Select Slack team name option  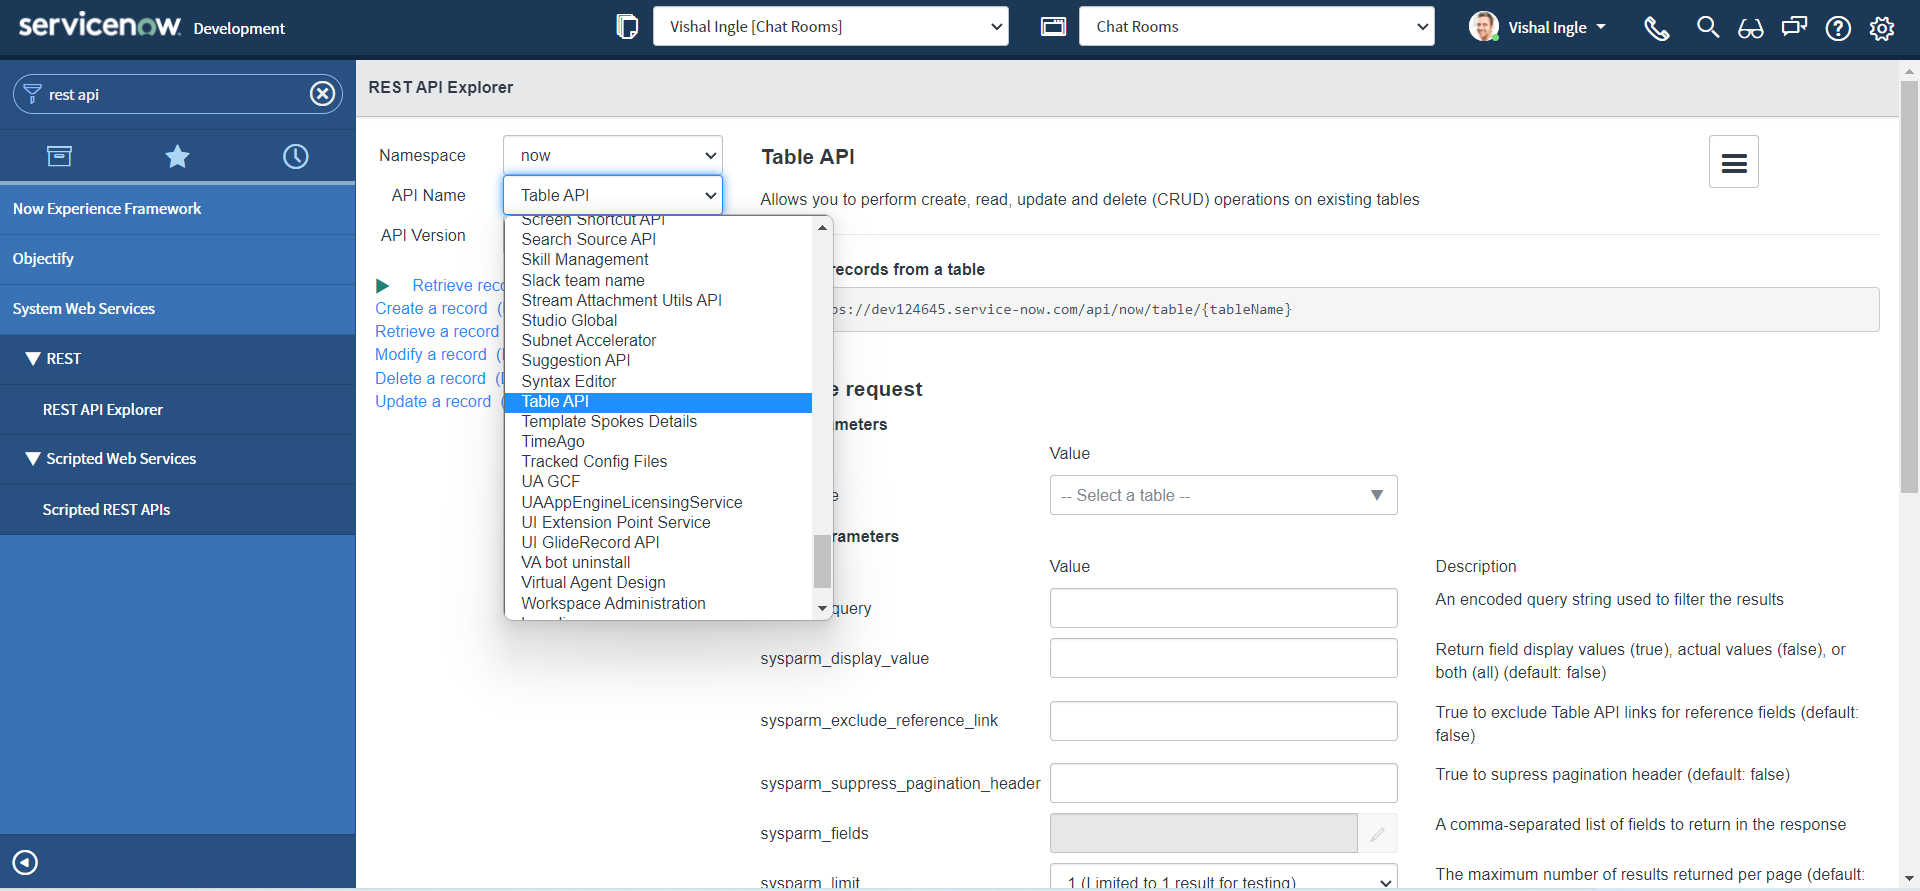pyautogui.click(x=658, y=280)
